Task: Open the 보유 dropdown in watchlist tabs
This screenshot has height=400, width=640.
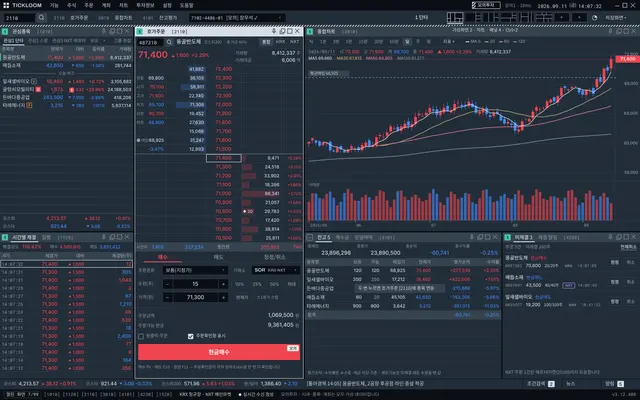Action: (x=97, y=41)
